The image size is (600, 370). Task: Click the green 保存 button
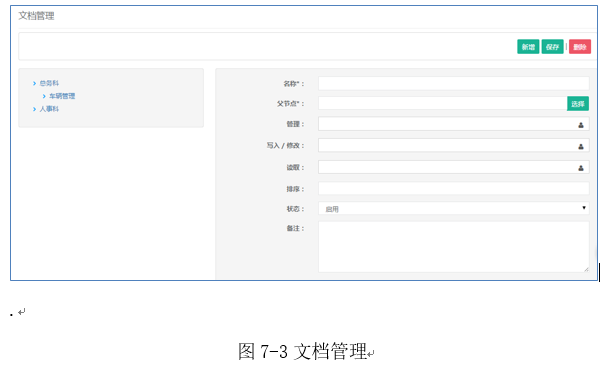[x=552, y=47]
